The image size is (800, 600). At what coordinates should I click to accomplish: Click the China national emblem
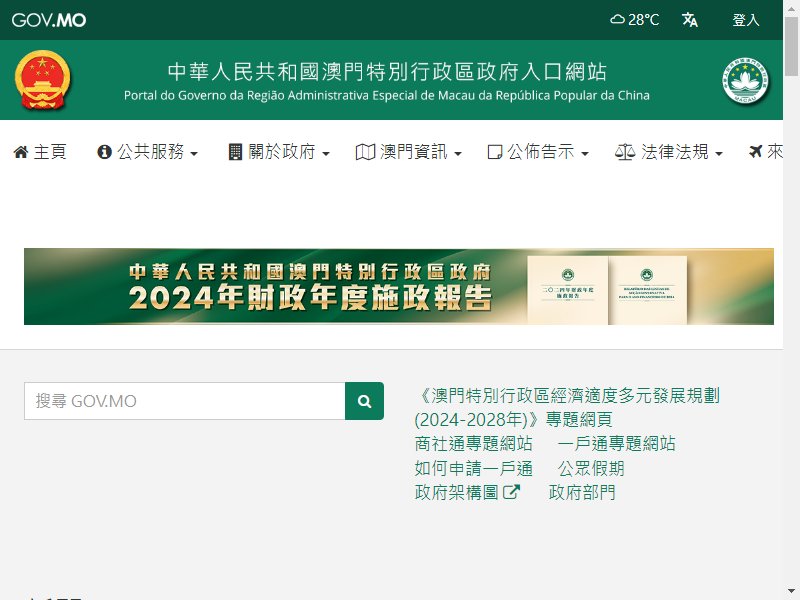42,80
